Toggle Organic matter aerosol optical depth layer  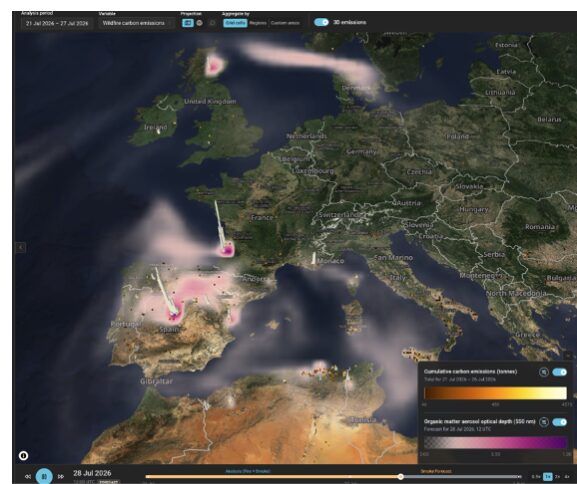point(559,422)
